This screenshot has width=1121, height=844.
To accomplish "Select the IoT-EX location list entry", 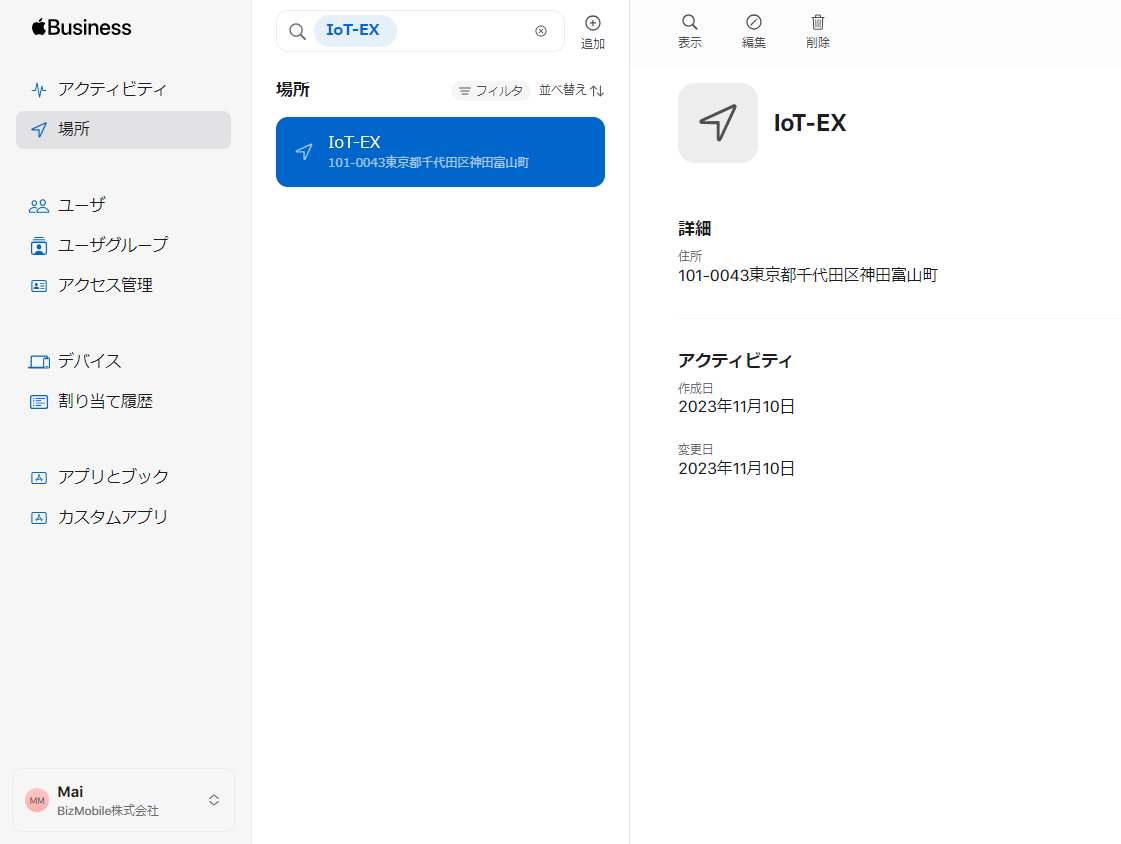I will pos(440,152).
